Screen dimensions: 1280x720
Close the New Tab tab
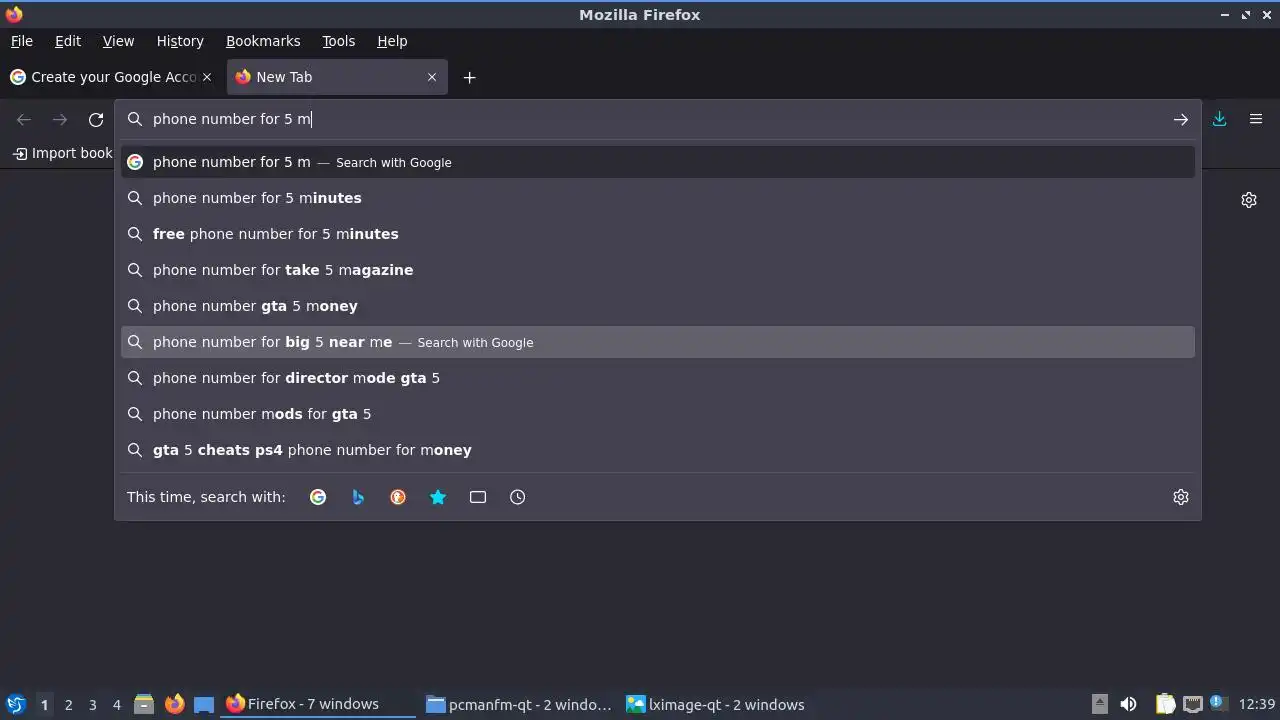432,77
